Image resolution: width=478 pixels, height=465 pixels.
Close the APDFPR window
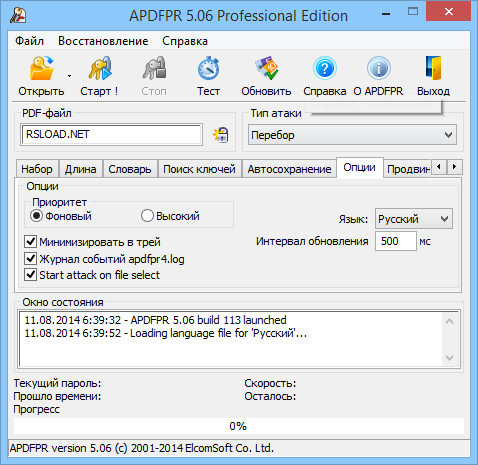coord(449,12)
